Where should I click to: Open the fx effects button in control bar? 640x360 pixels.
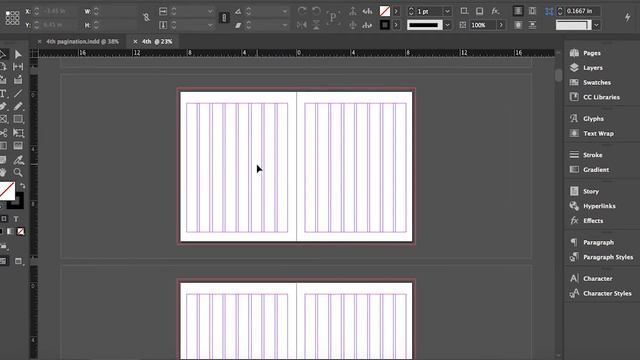tap(495, 11)
